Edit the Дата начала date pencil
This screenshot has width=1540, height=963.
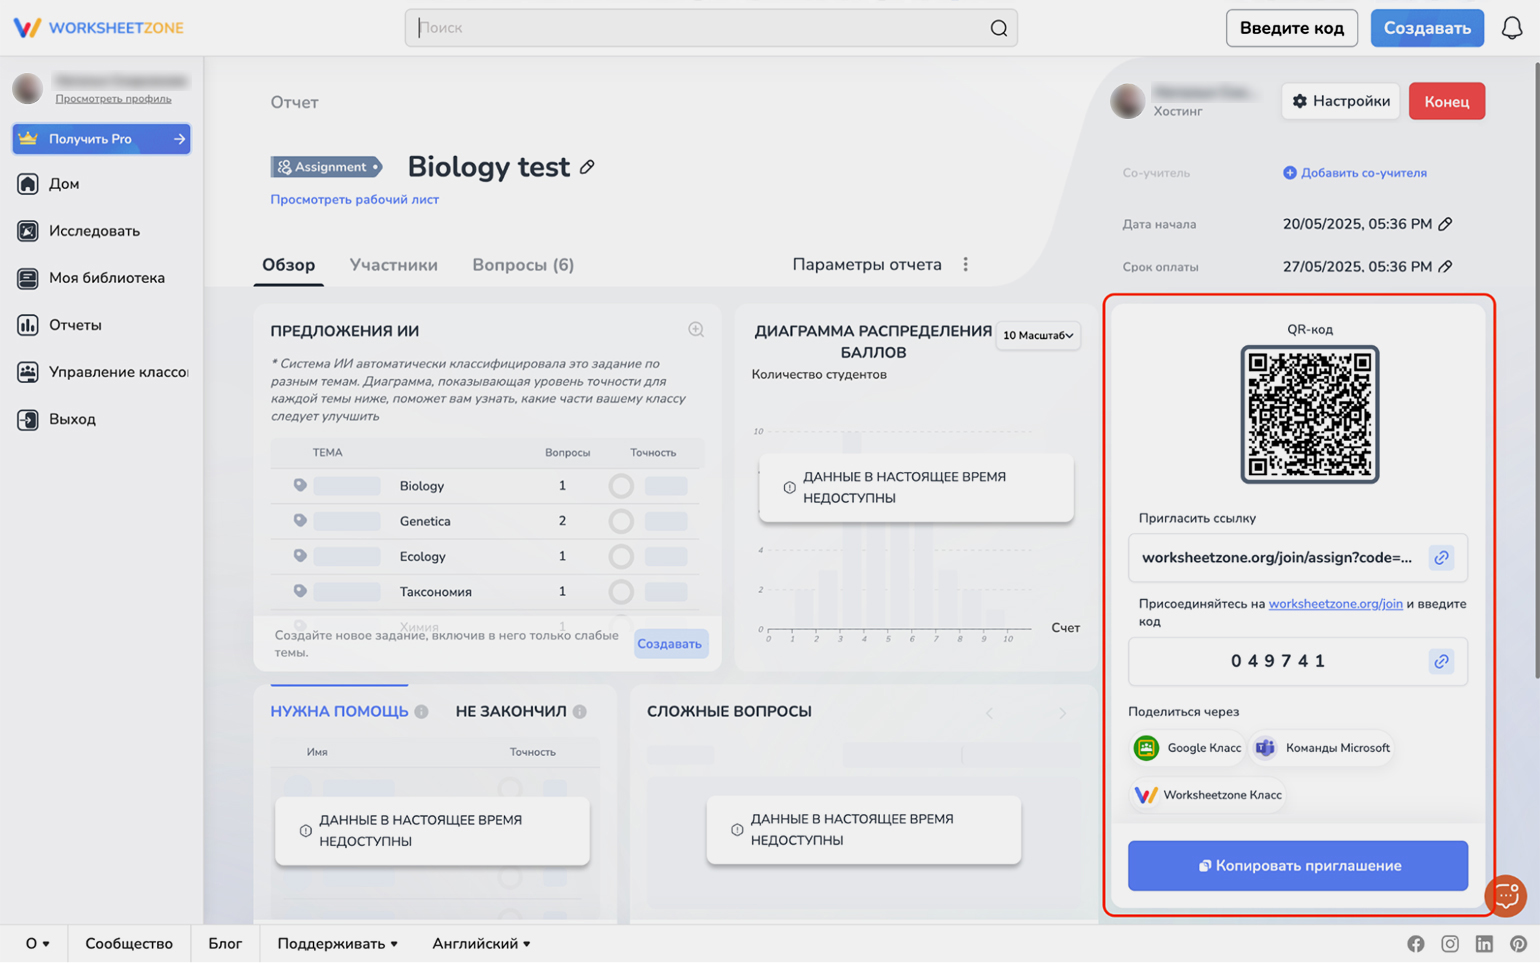(x=1445, y=224)
